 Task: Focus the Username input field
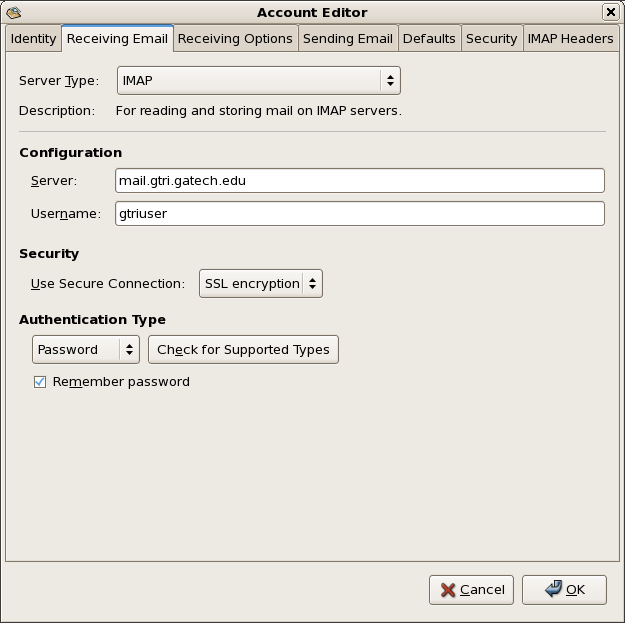(x=359, y=214)
